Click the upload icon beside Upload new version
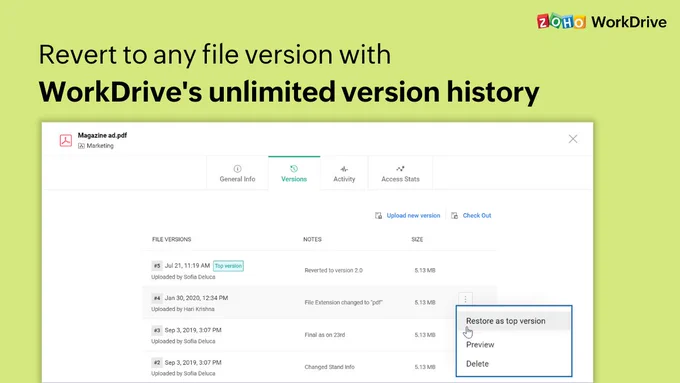The image size is (680, 383). click(379, 216)
